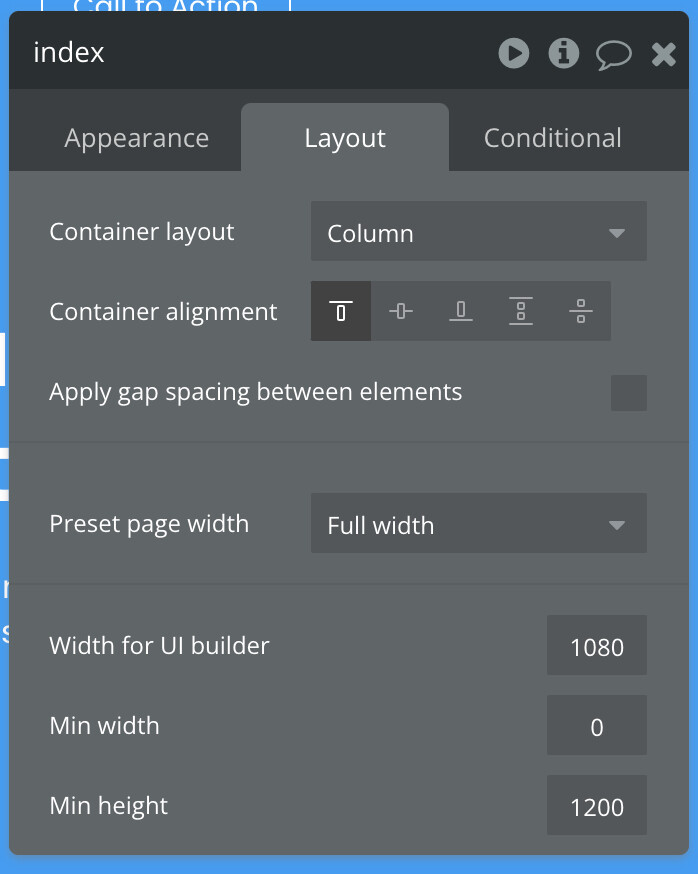Switch to the Appearance tab
This screenshot has width=698, height=874.
pos(137,138)
